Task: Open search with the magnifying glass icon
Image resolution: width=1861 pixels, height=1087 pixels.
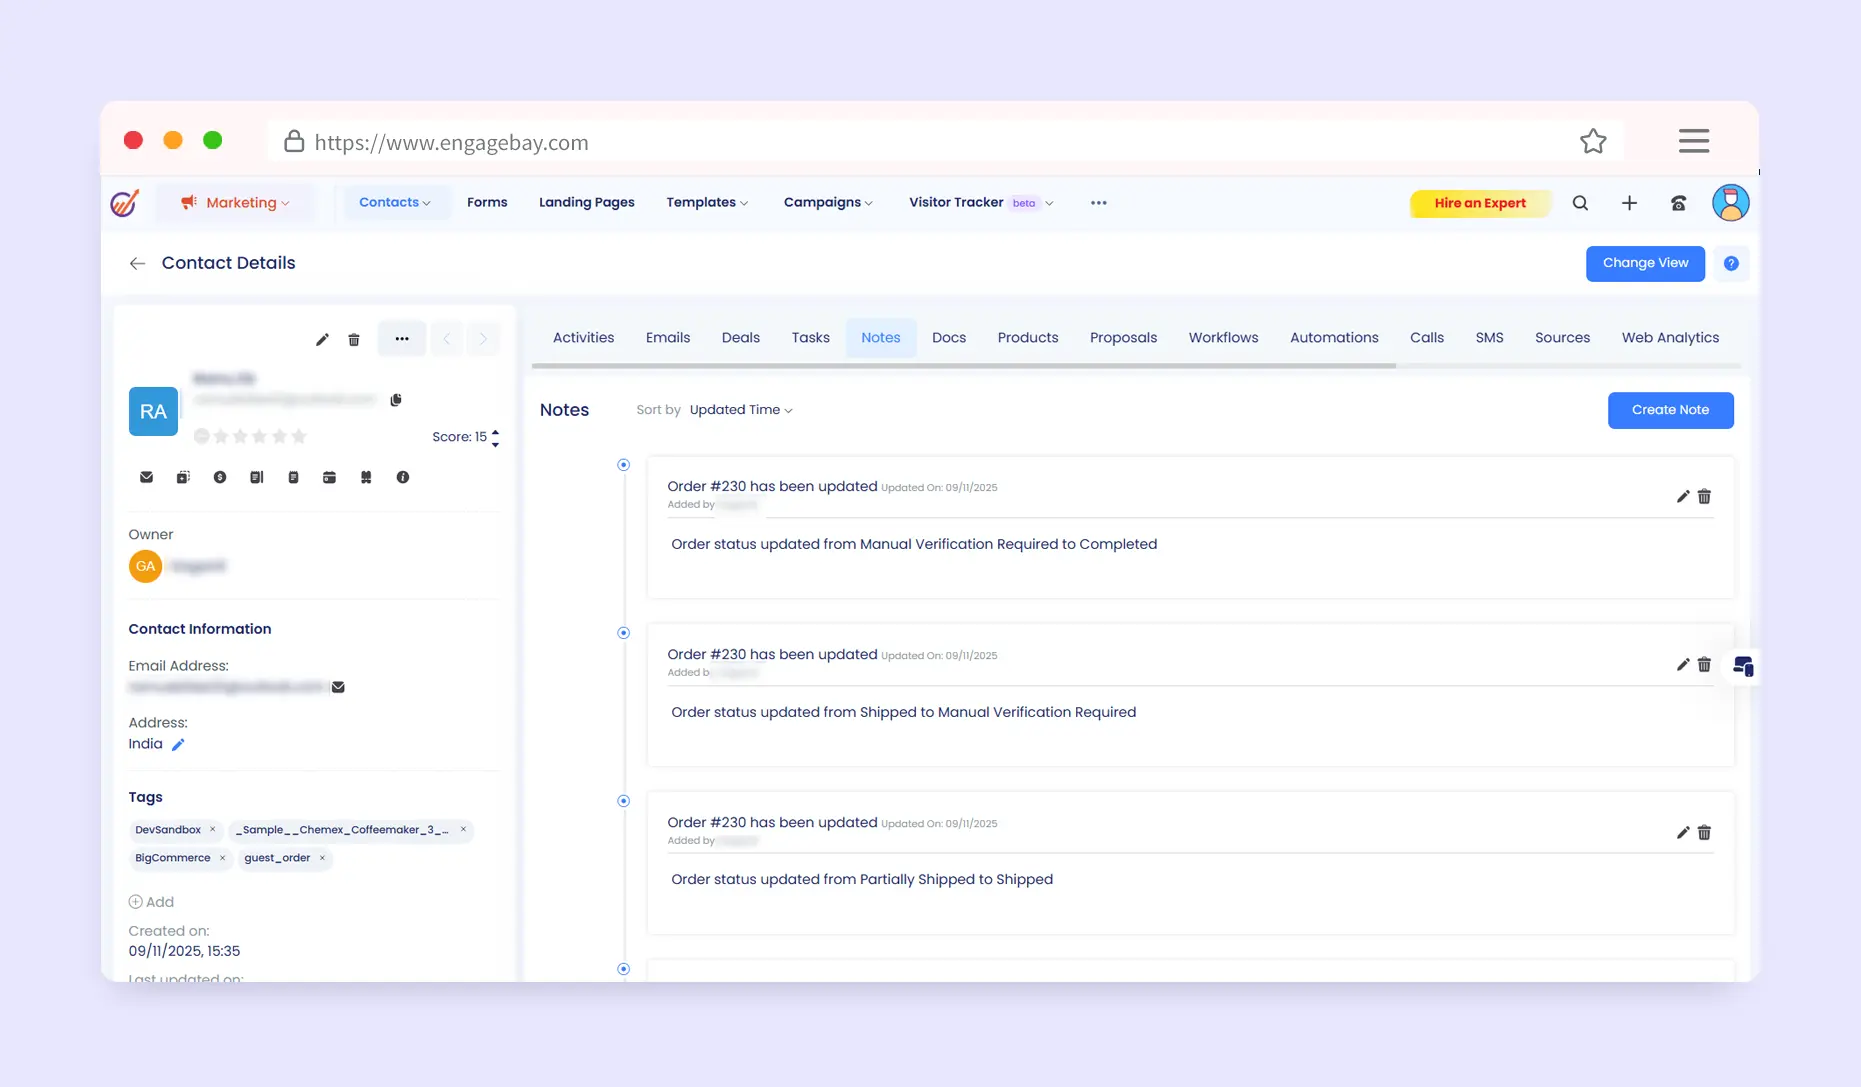Action: [1580, 203]
